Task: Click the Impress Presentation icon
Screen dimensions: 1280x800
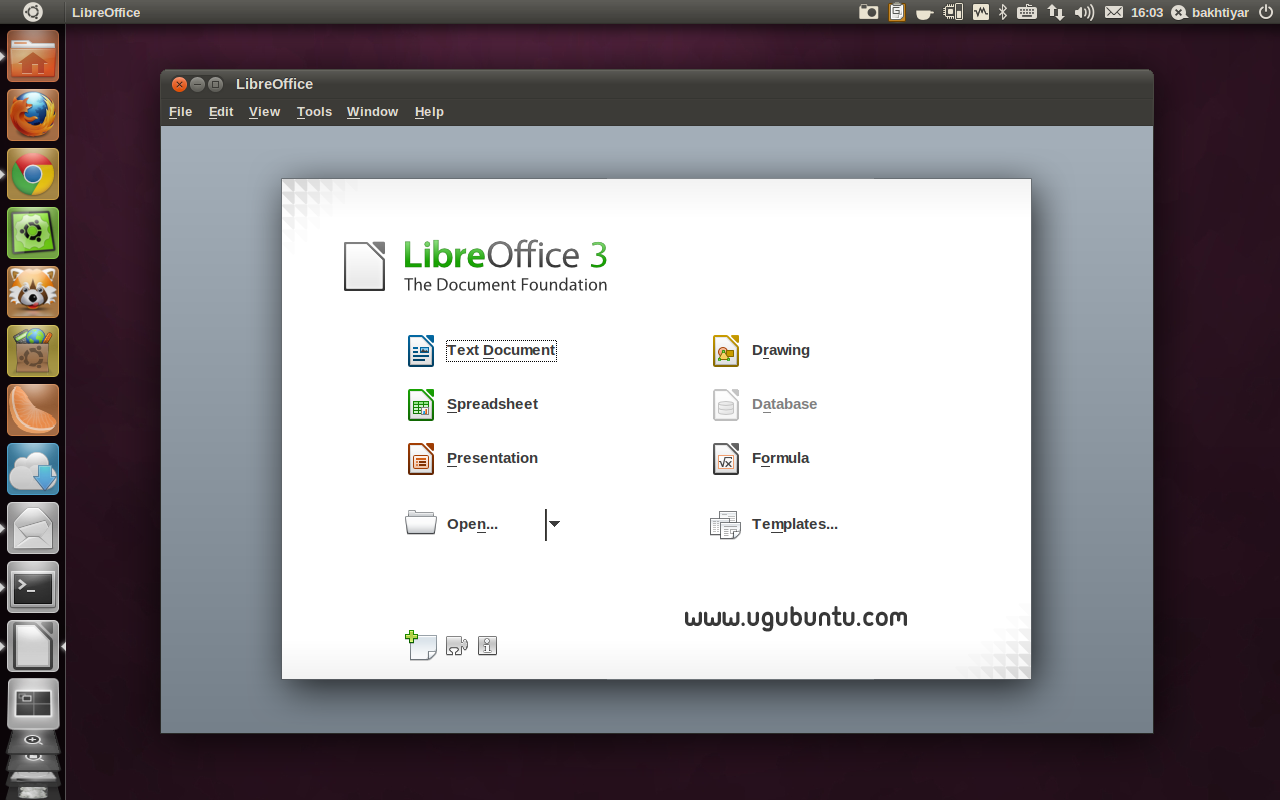Action: pos(421,459)
